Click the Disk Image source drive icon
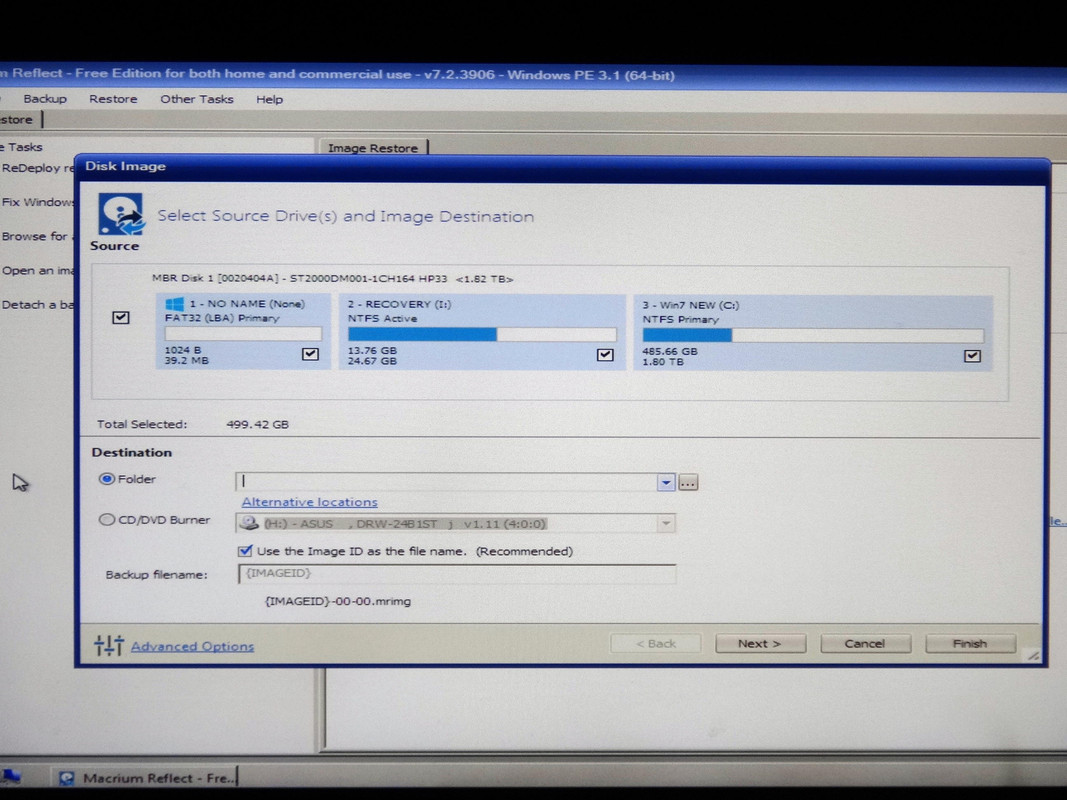 (x=120, y=214)
